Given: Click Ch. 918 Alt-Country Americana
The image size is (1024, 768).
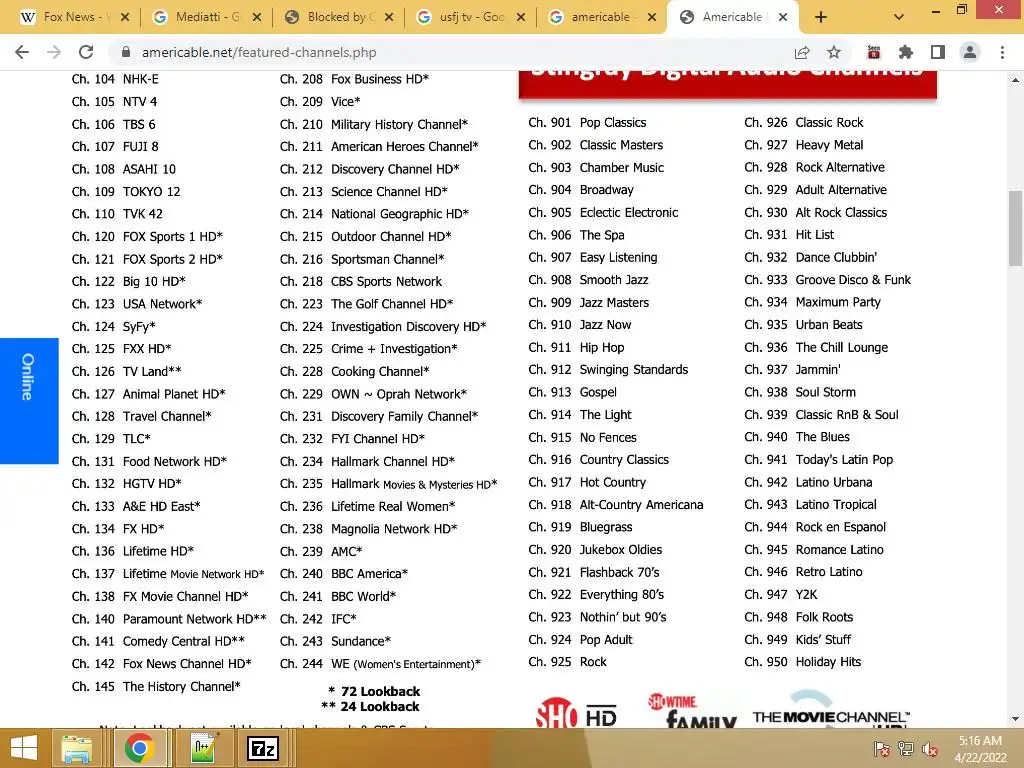Looking at the screenshot, I should click(616, 505).
